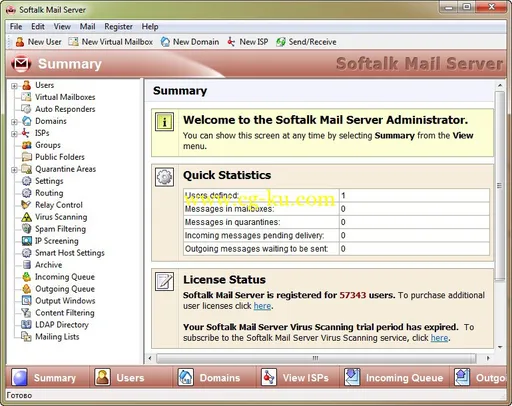Select Routing in the tree
This screenshot has width=512, height=406.
(49, 193)
